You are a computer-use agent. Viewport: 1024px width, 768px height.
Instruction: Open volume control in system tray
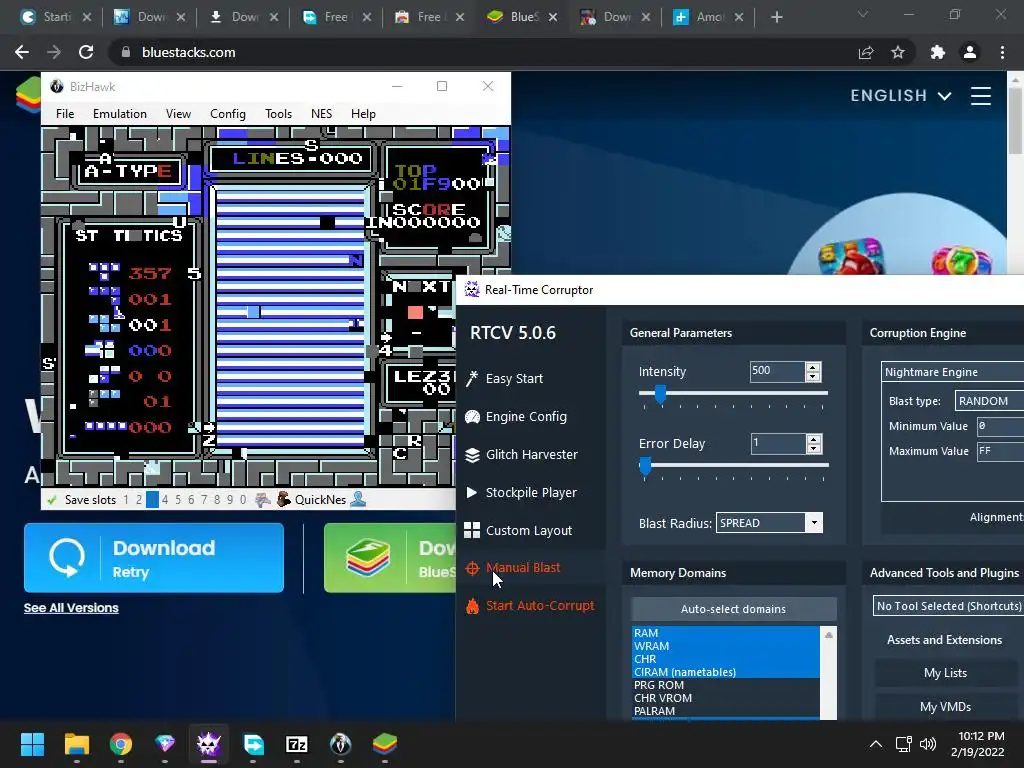(x=927, y=744)
